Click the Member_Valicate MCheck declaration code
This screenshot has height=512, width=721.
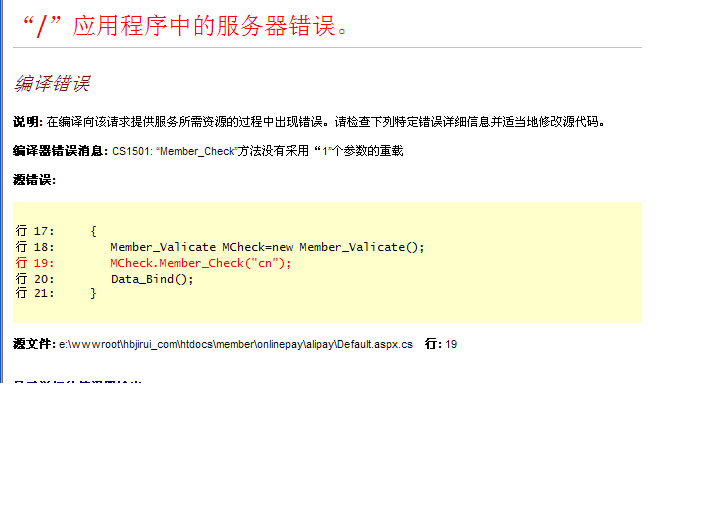[267, 247]
